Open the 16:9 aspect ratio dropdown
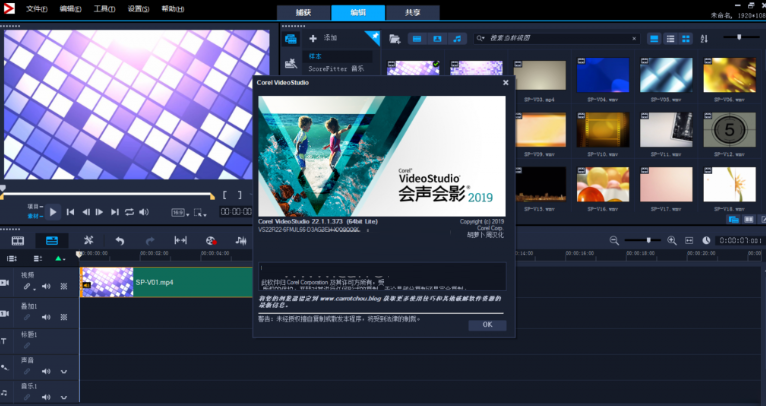Screen dimensions: 766x406 (x=180, y=213)
